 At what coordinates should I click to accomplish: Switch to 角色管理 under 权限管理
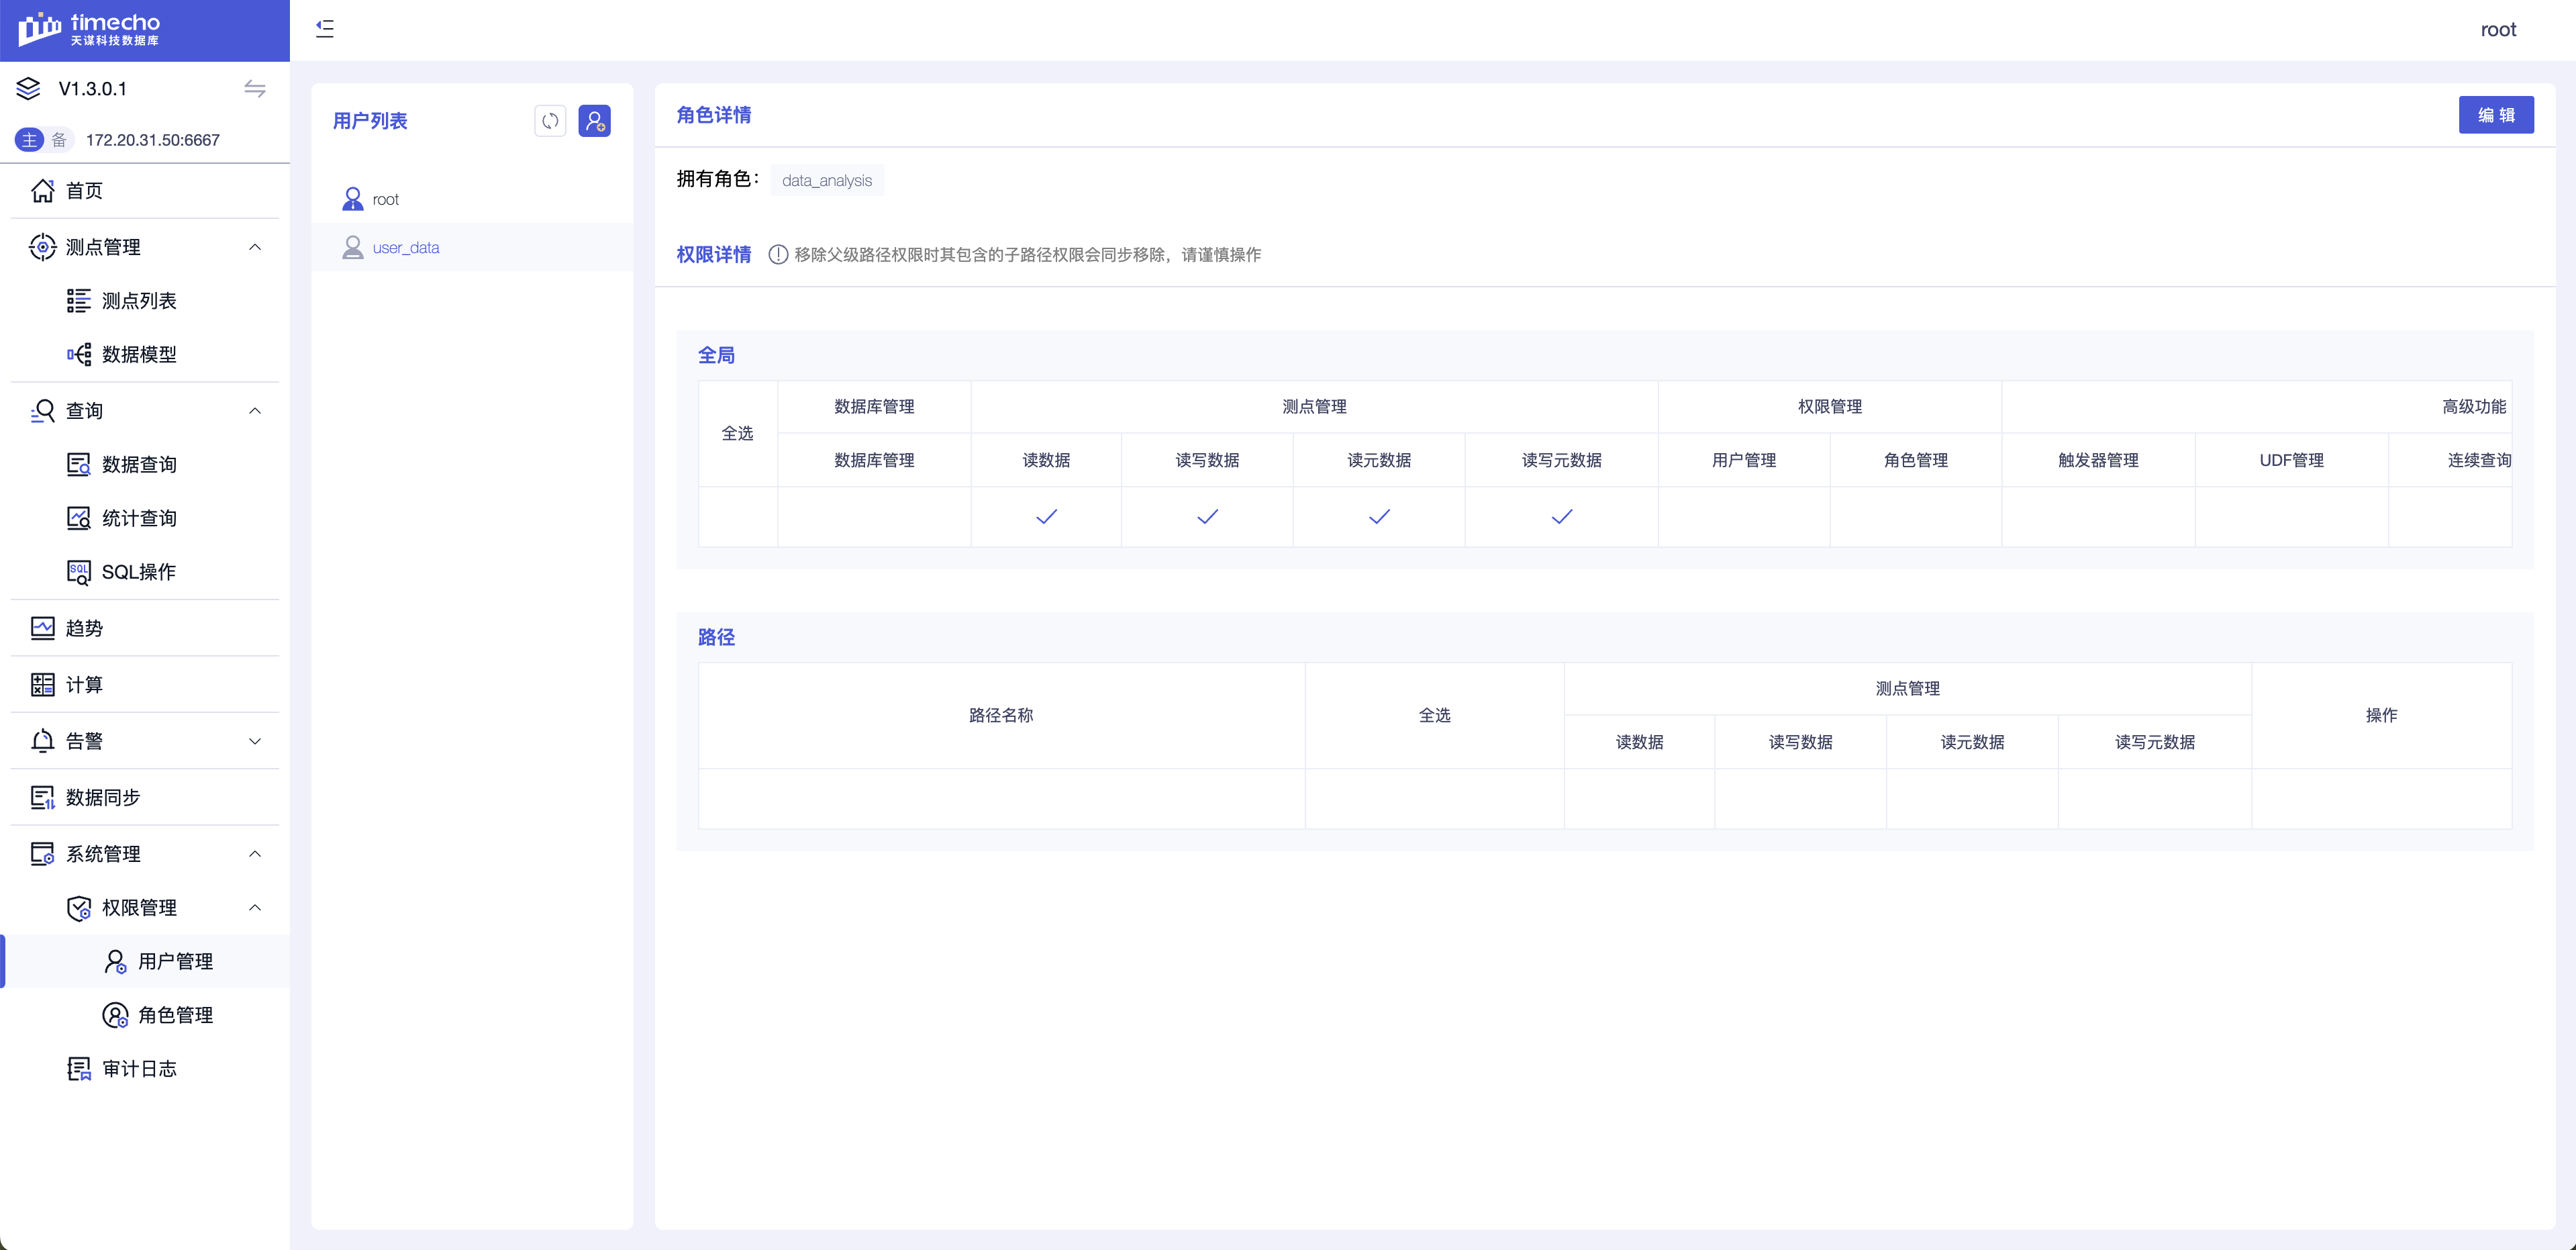(x=176, y=1015)
